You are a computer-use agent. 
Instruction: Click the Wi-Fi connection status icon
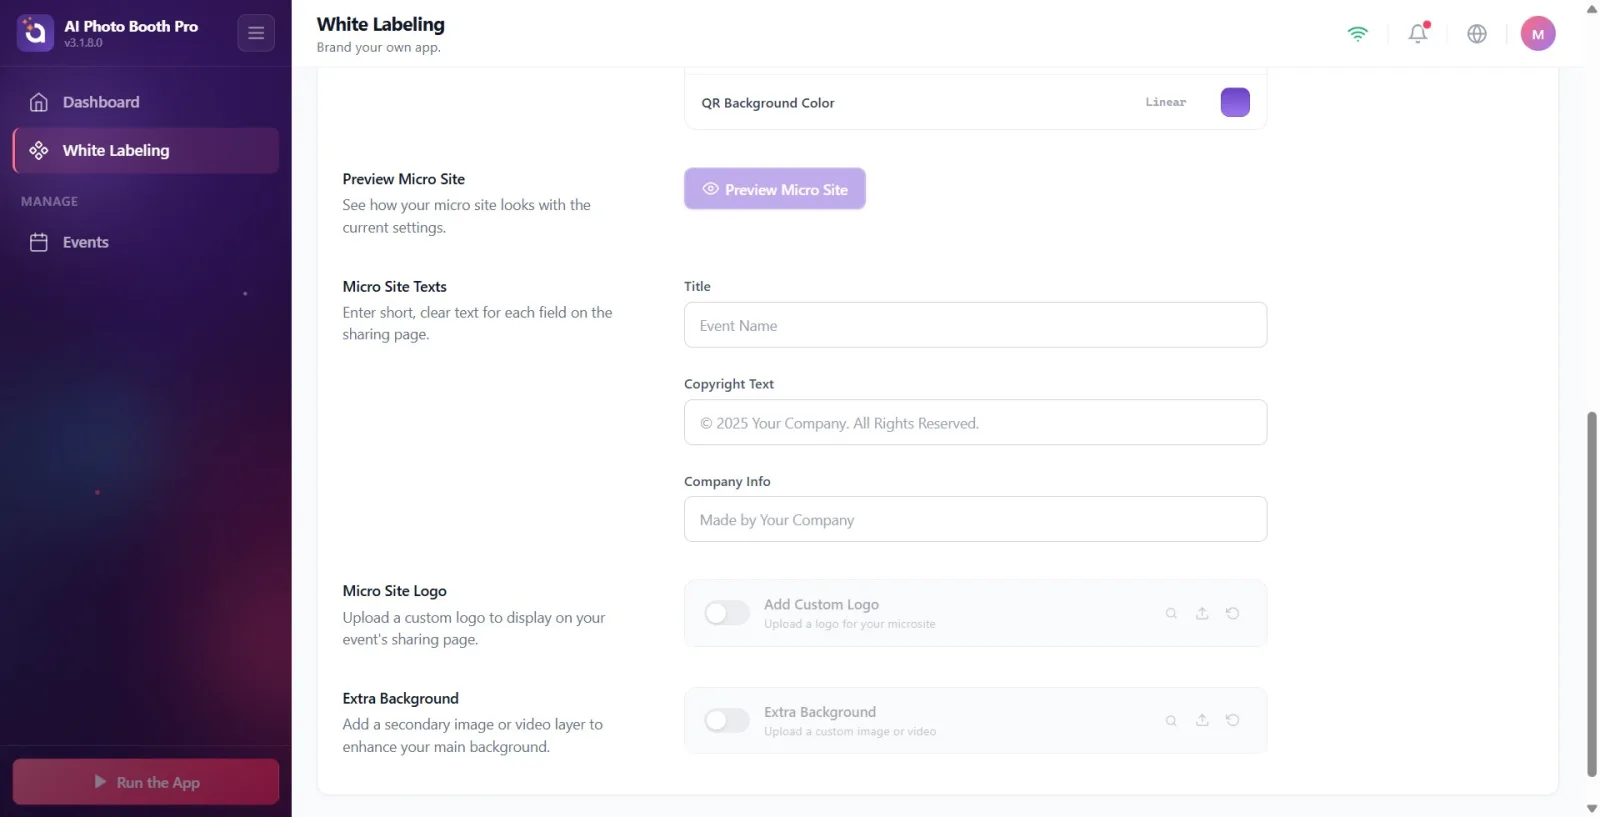click(x=1357, y=34)
